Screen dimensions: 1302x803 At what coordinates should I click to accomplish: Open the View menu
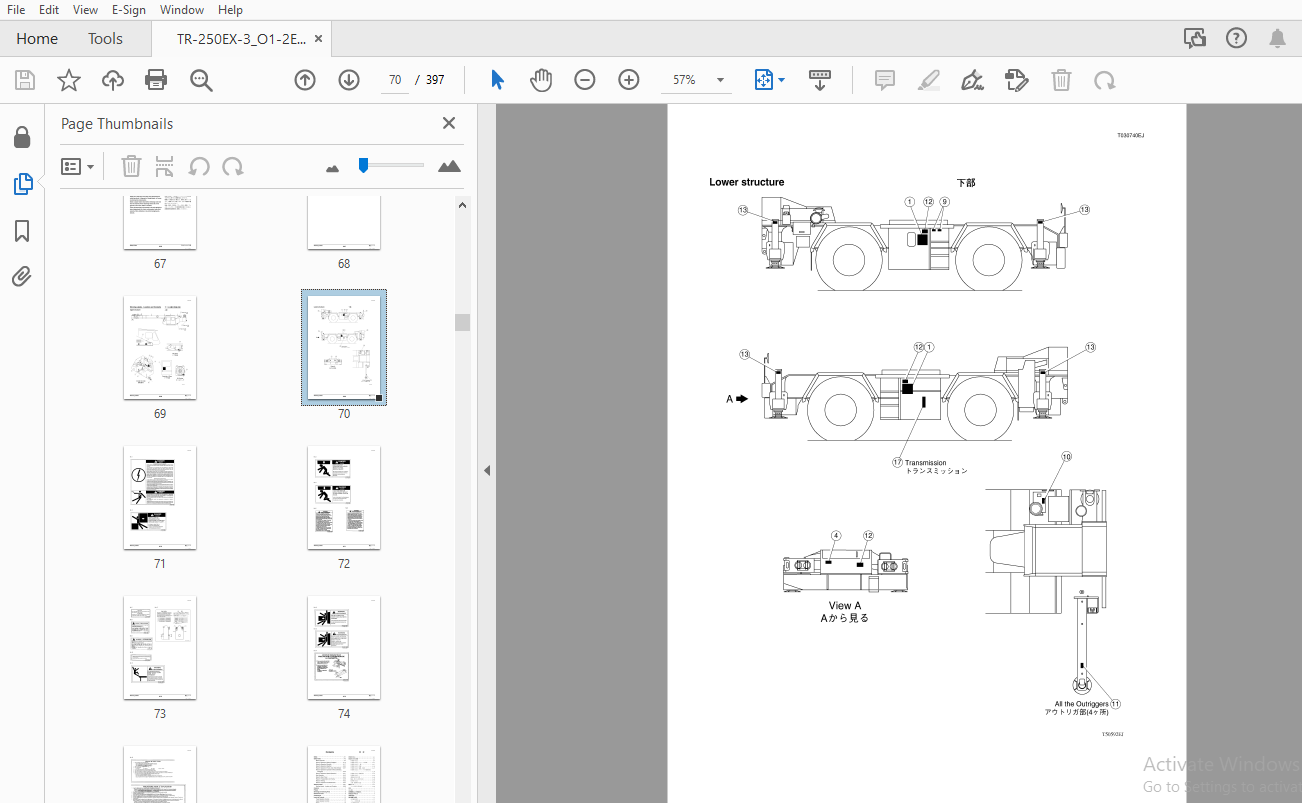(86, 9)
